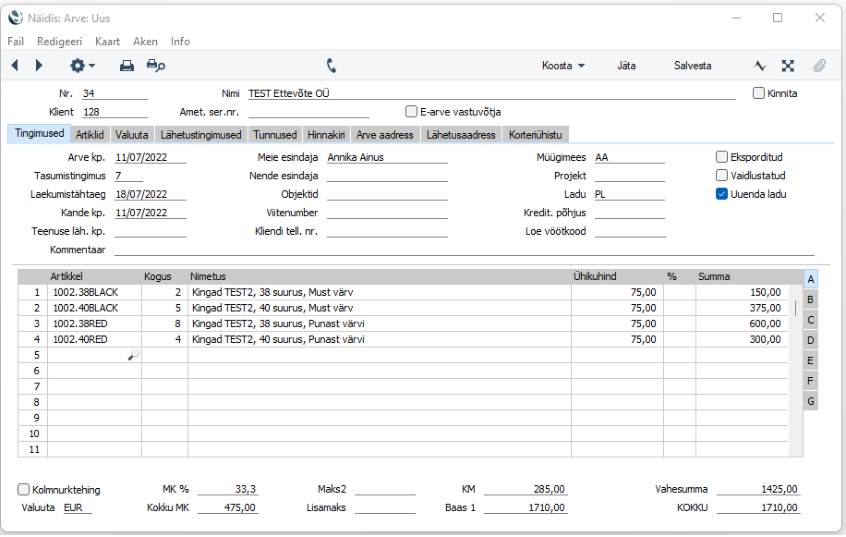
Task: Uncheck the Uuenda ladu checkbox
Action: (x=721, y=194)
